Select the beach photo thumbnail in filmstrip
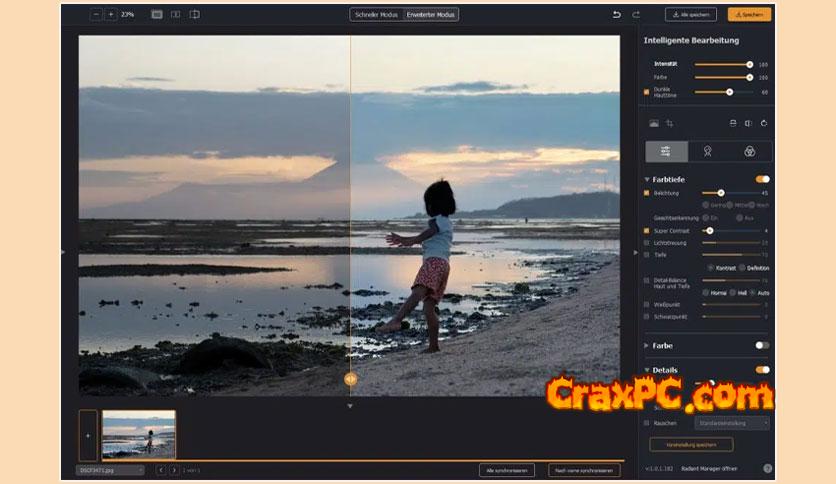The image size is (836, 484). click(x=138, y=434)
